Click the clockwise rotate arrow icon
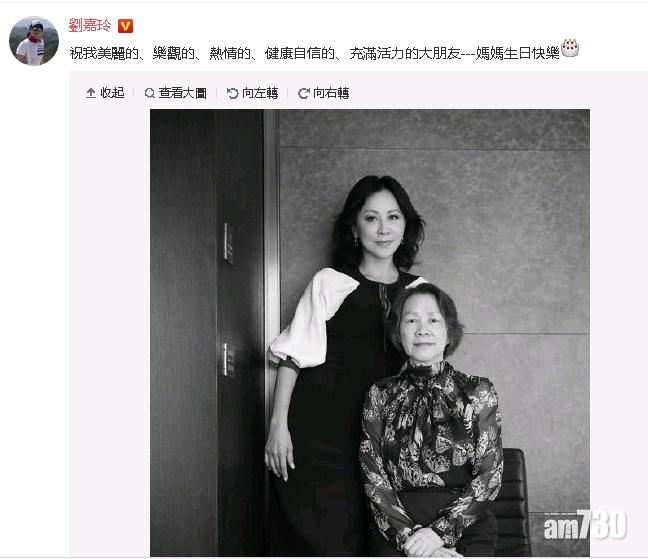Image resolution: width=648 pixels, height=559 pixels. click(x=304, y=93)
